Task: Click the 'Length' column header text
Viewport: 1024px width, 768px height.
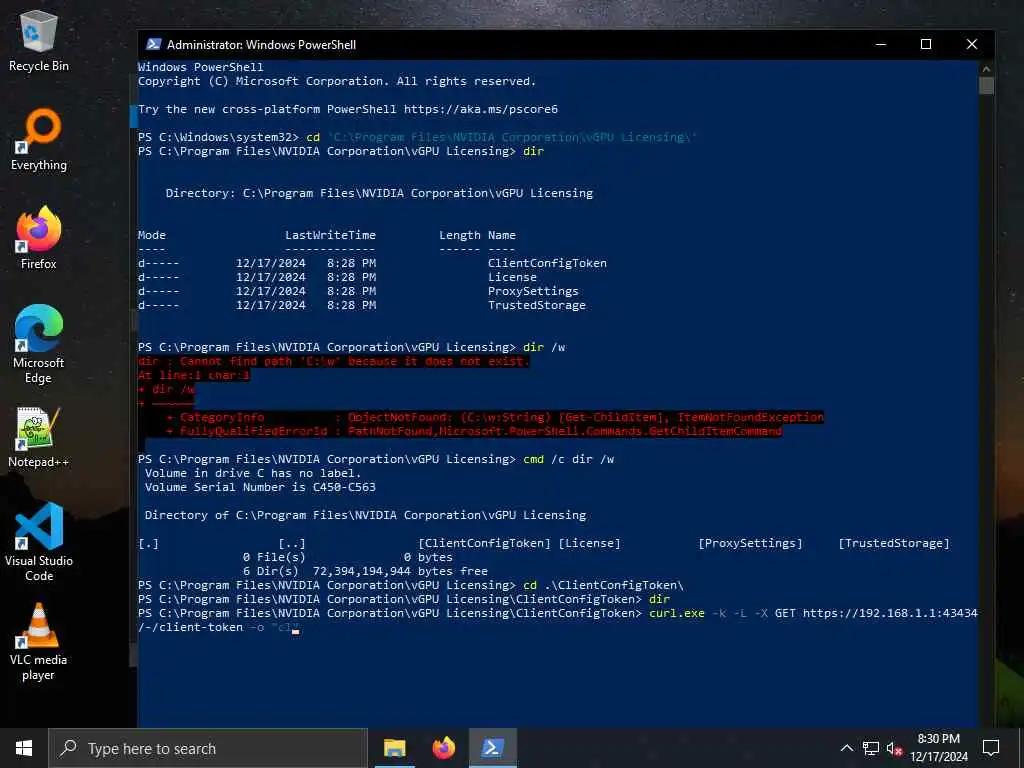Action: coord(460,235)
